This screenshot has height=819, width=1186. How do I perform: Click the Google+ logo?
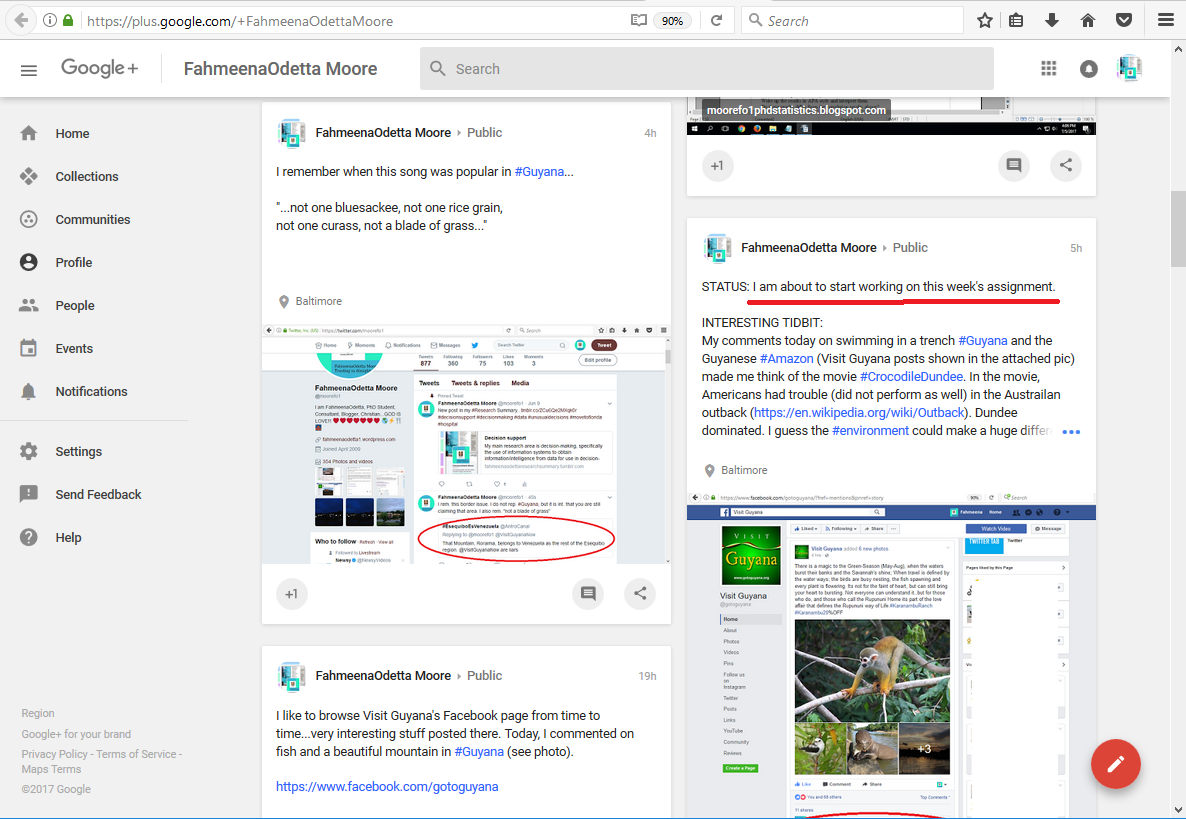click(100, 68)
